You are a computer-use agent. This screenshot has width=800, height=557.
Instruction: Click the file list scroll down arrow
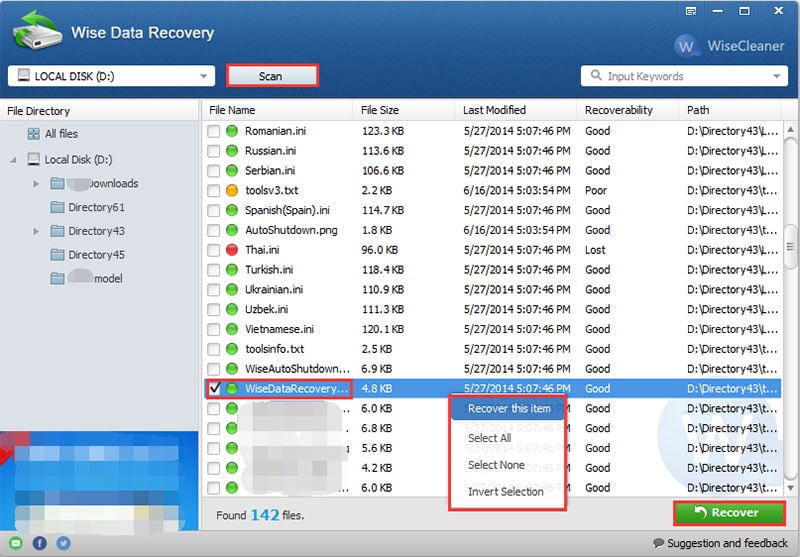pyautogui.click(x=790, y=489)
